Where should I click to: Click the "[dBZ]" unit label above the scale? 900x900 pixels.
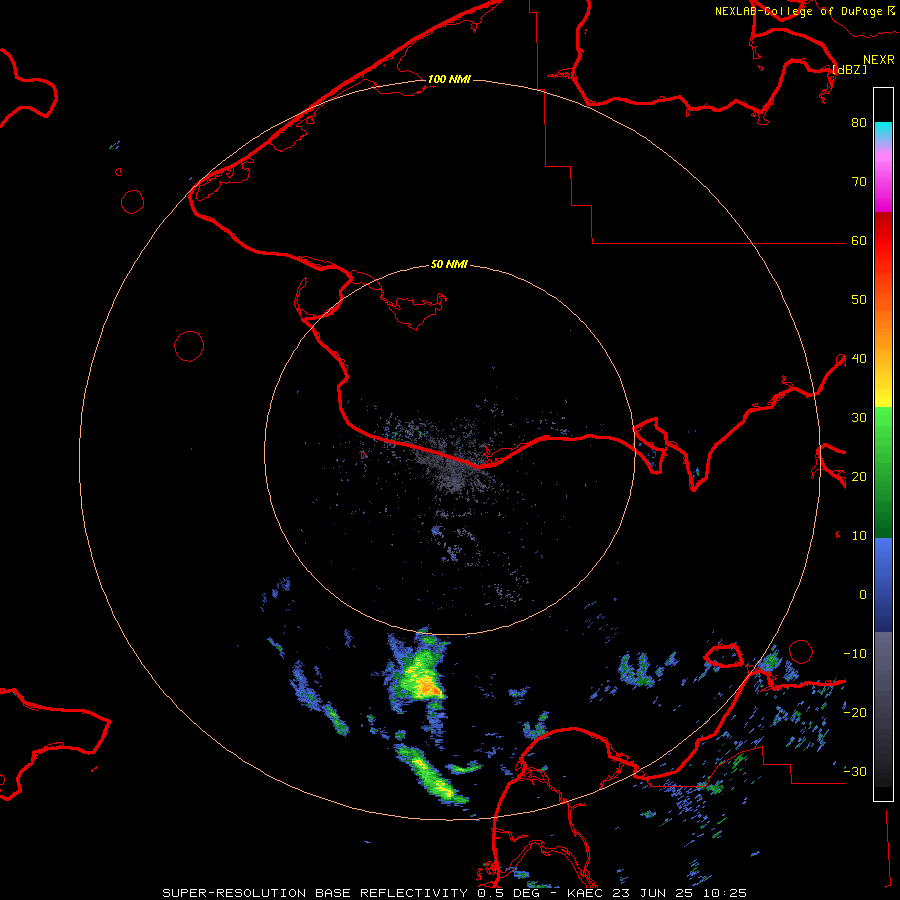tap(849, 69)
